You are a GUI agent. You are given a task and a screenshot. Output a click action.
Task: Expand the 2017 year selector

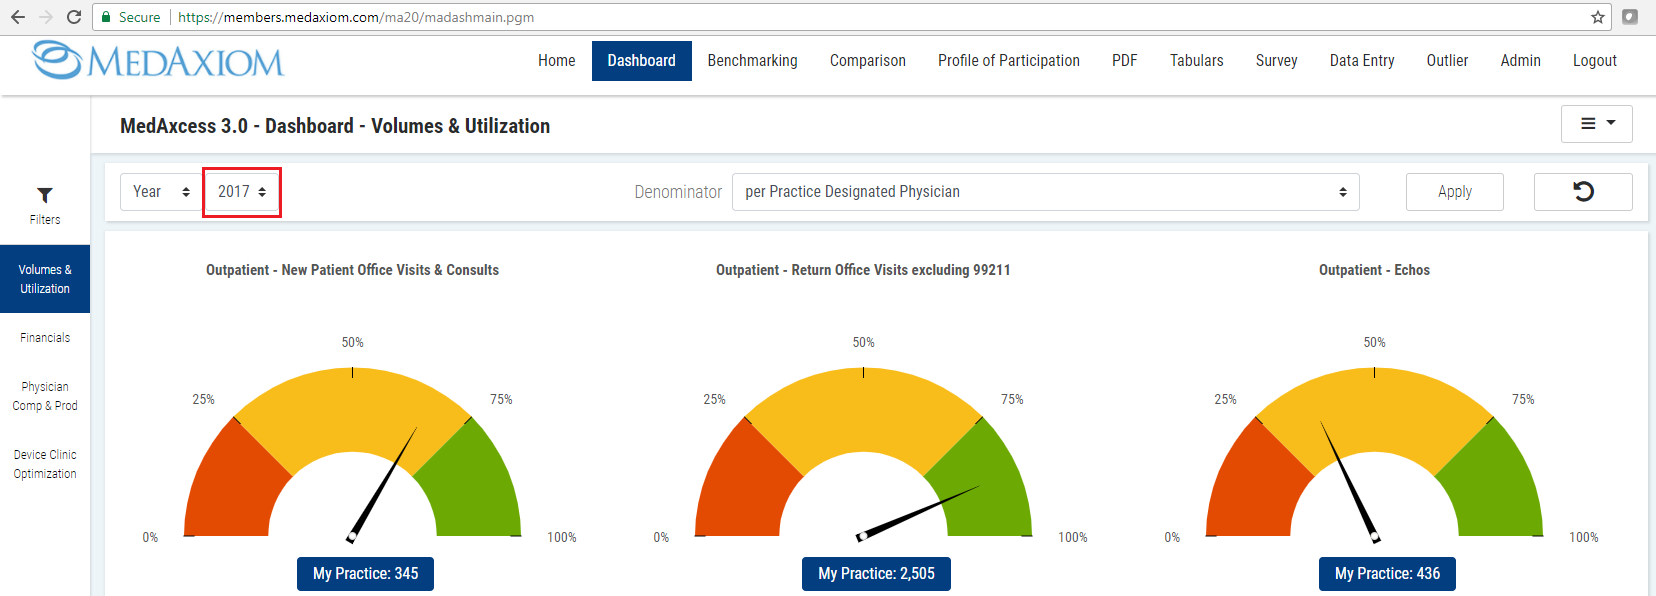coord(242,192)
